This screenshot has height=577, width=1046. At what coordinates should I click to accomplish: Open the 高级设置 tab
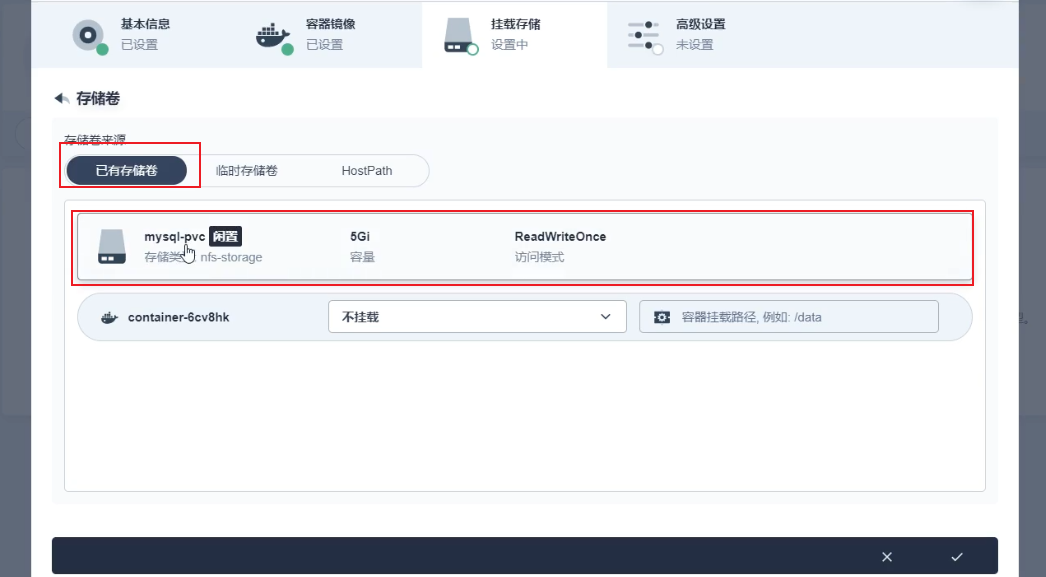point(700,34)
